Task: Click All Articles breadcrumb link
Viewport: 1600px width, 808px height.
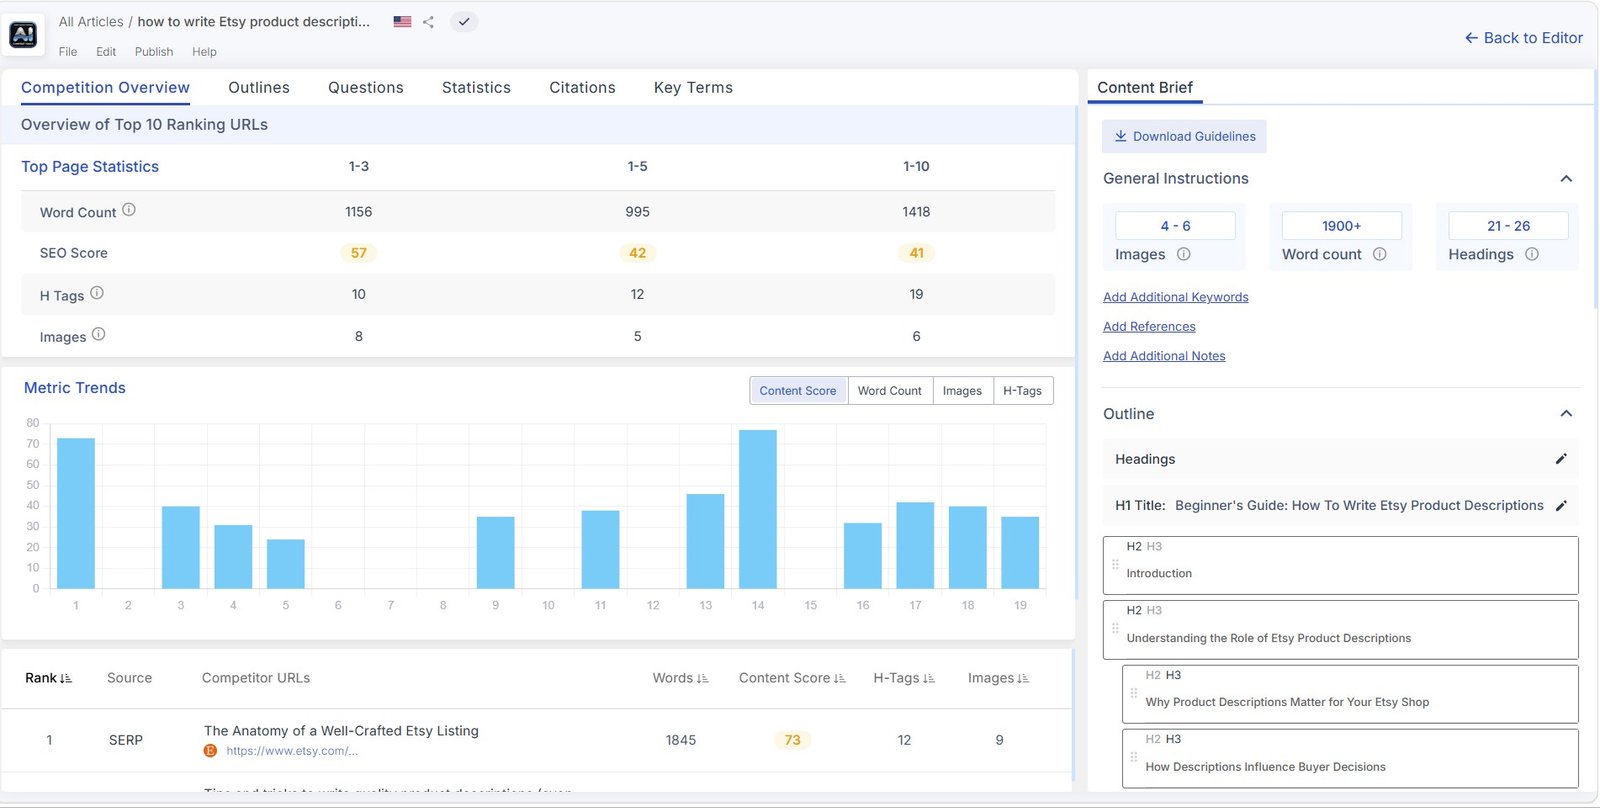Action: click(91, 21)
